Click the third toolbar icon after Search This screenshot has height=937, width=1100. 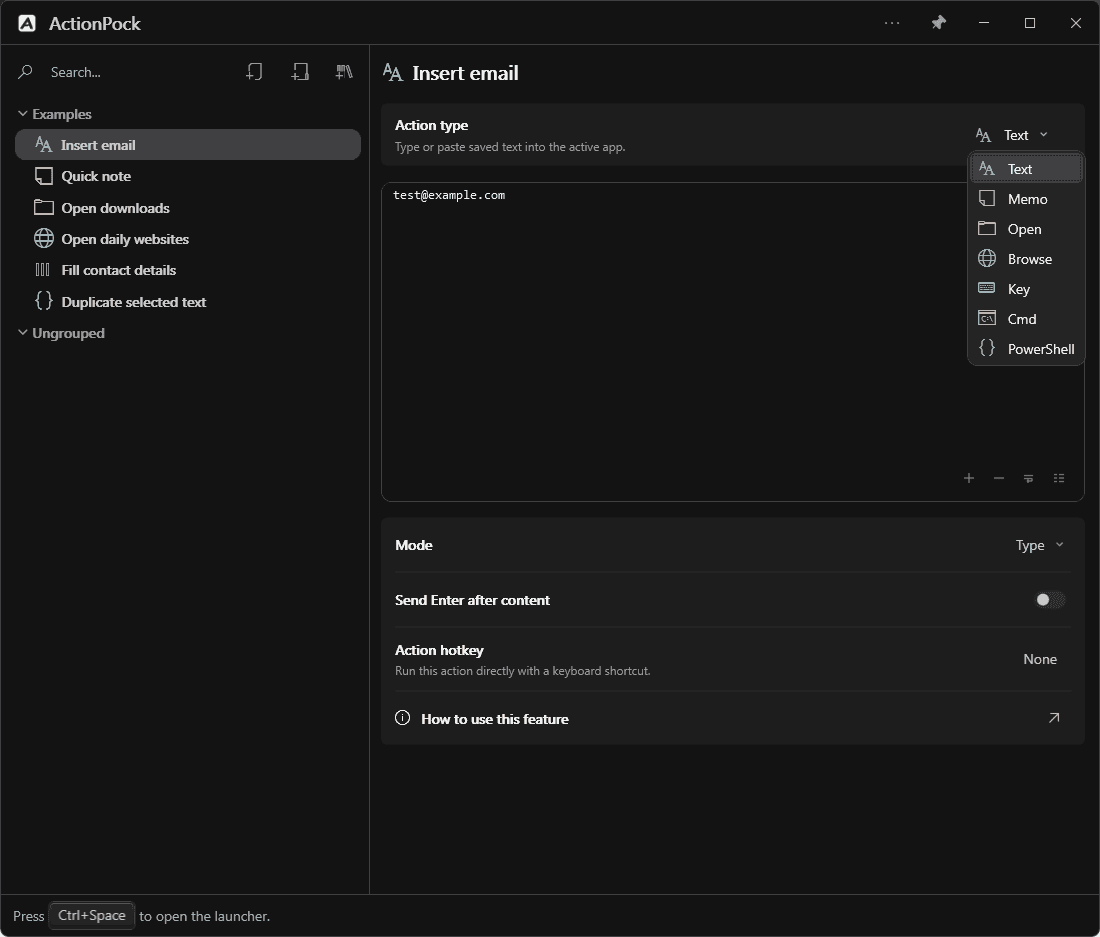[x=344, y=72]
